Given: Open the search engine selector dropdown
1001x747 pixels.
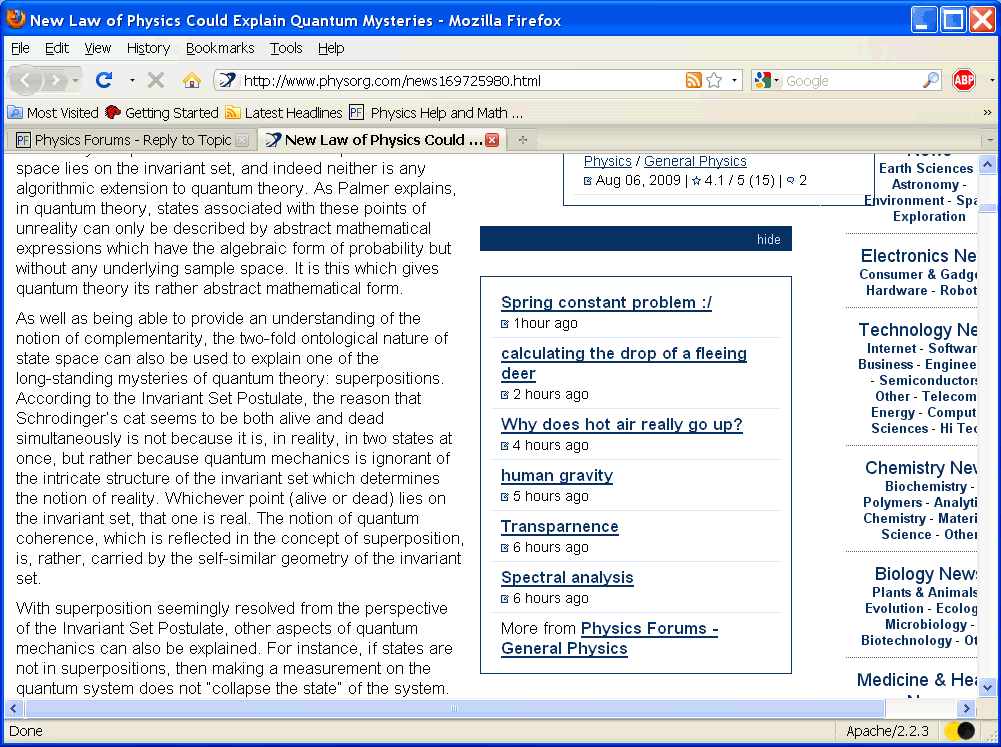Looking at the screenshot, I should coord(776,80).
